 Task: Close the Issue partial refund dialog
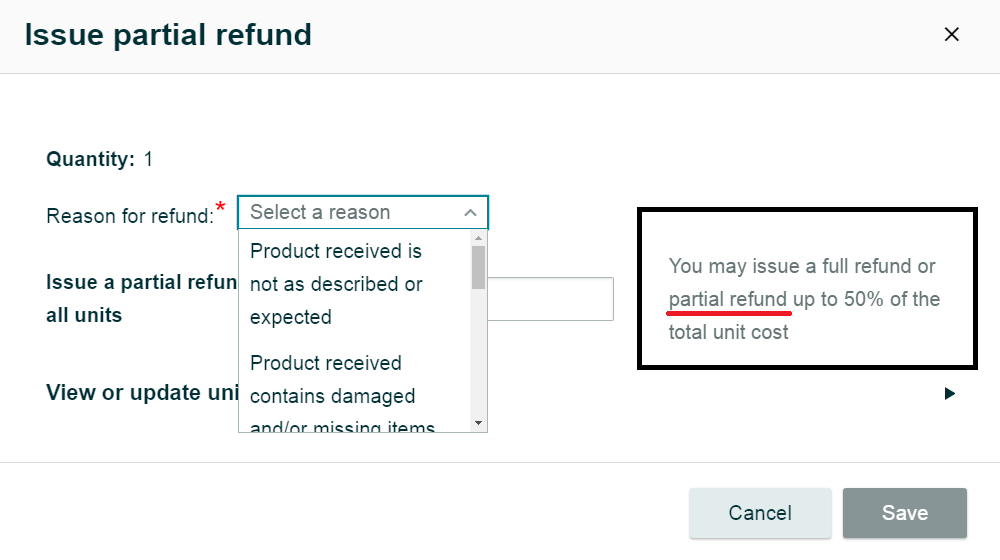point(951,35)
